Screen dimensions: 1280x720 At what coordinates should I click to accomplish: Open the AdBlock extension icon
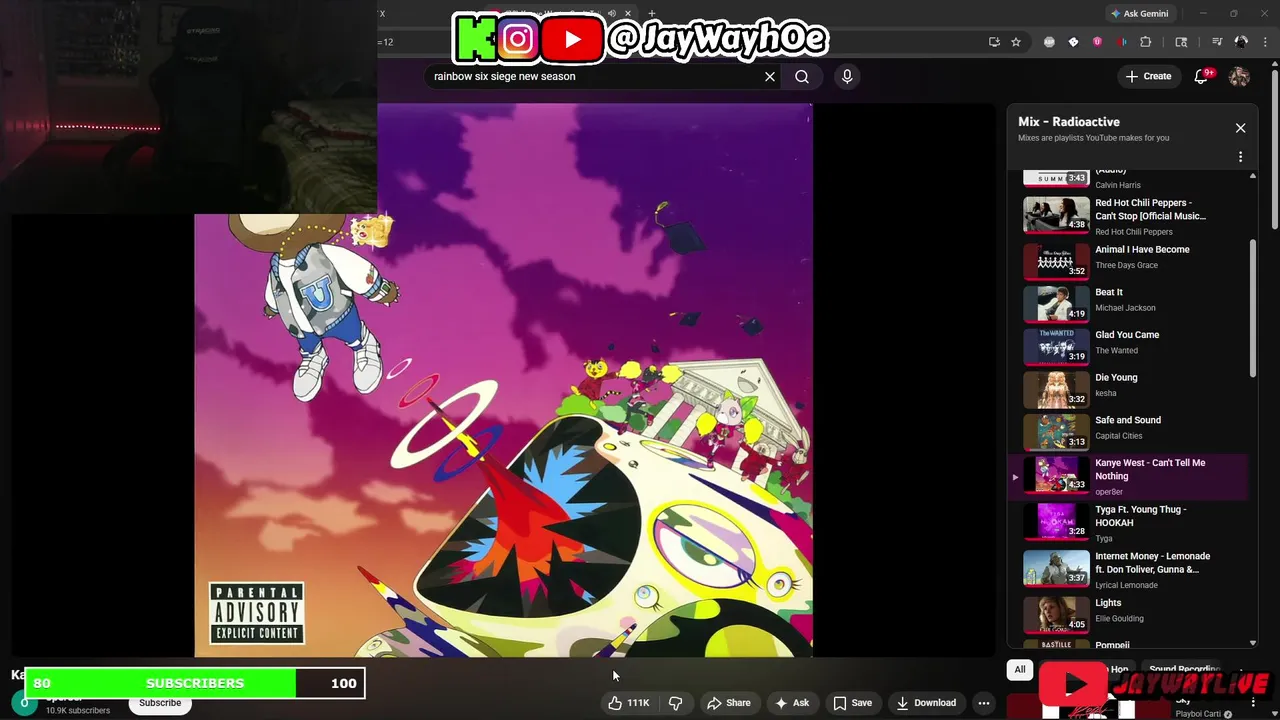point(1049,42)
